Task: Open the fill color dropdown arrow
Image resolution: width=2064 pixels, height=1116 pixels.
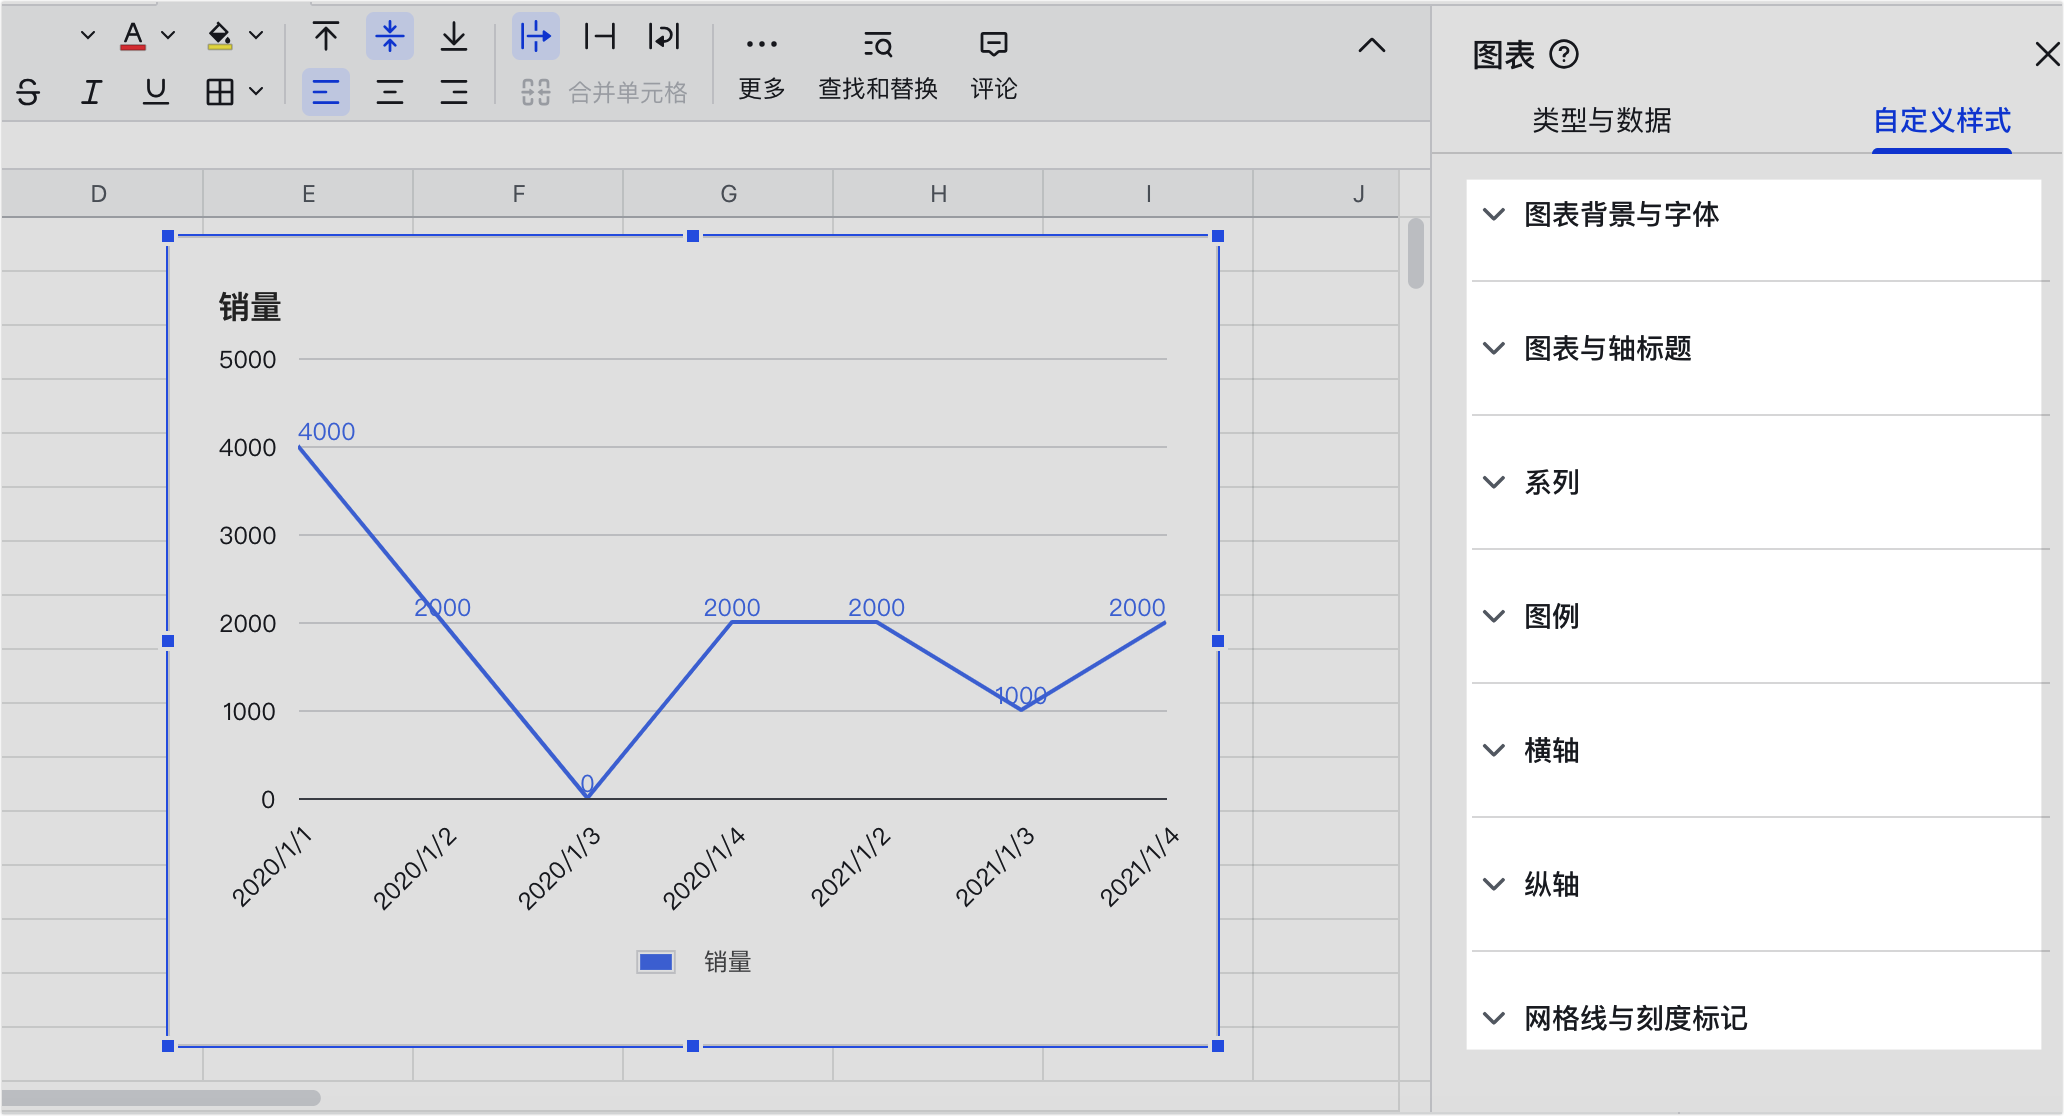Action: tap(257, 35)
